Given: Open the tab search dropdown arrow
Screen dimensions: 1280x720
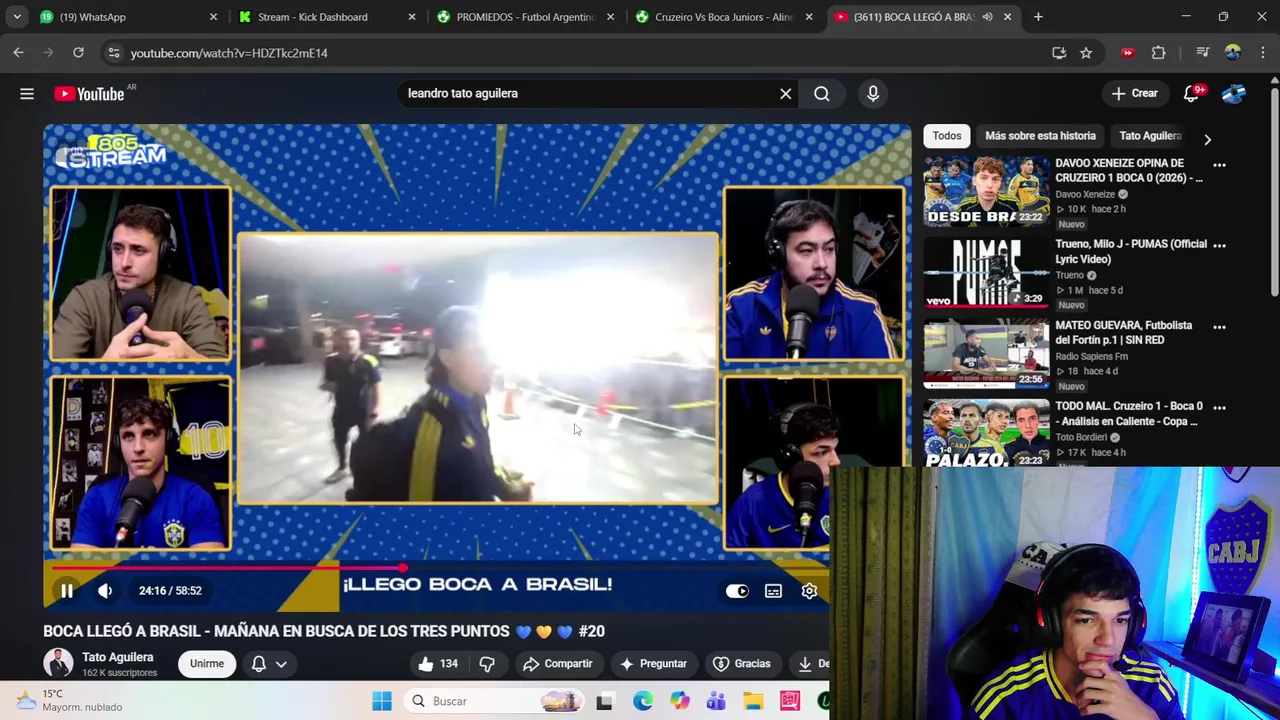Looking at the screenshot, I should coord(17,17).
